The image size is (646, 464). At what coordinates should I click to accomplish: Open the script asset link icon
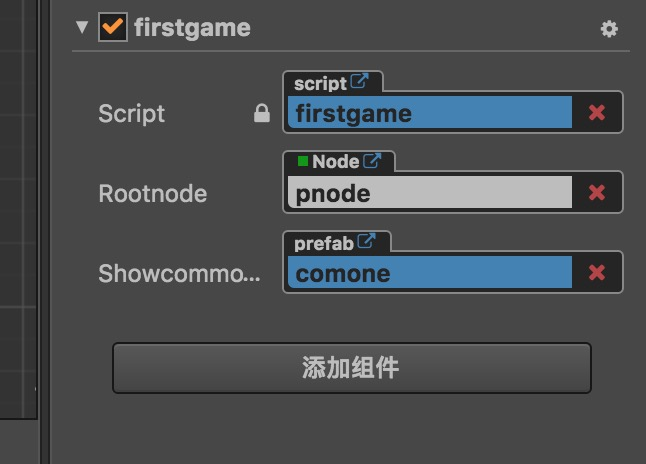coord(359,83)
